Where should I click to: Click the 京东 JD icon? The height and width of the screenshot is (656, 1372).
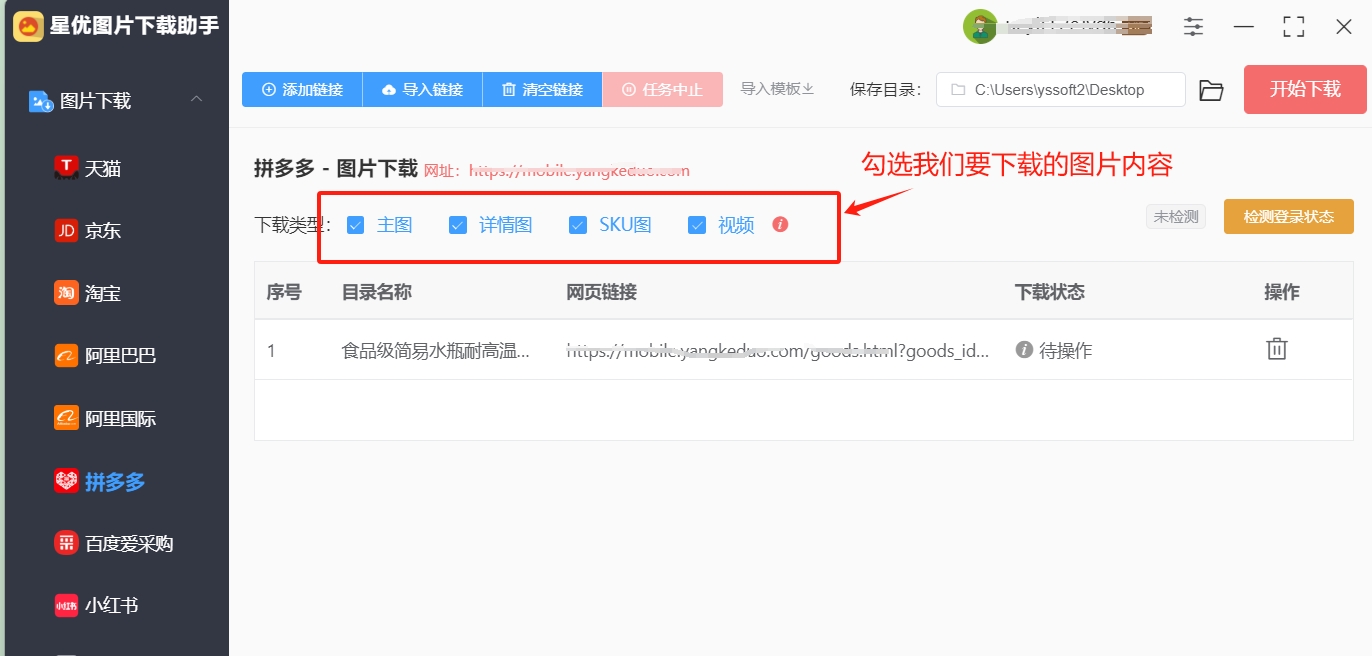[x=66, y=231]
